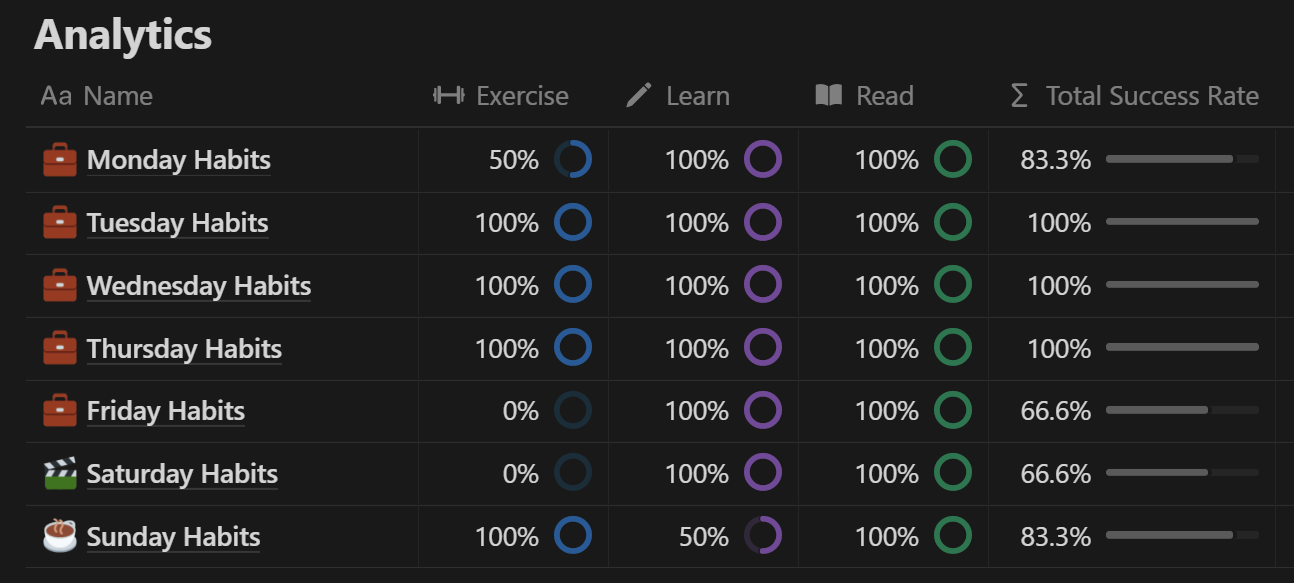
Task: Click the book icon in Read header
Action: tap(829, 96)
